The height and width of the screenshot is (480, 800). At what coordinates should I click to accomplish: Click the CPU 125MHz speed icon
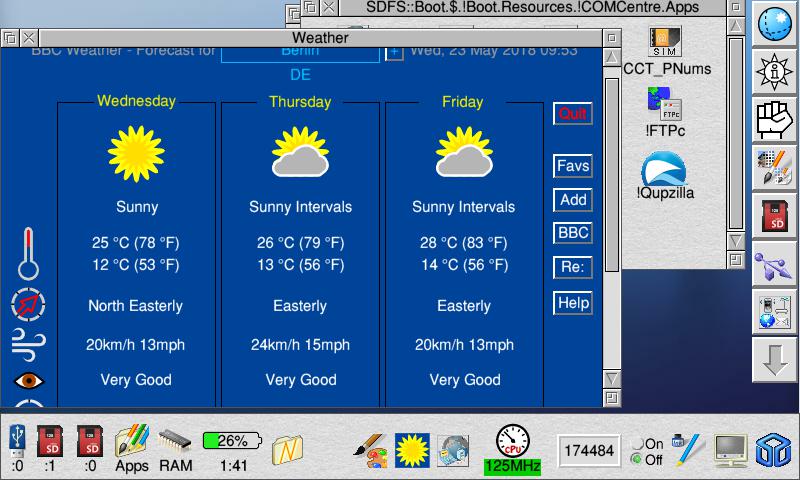tap(512, 449)
